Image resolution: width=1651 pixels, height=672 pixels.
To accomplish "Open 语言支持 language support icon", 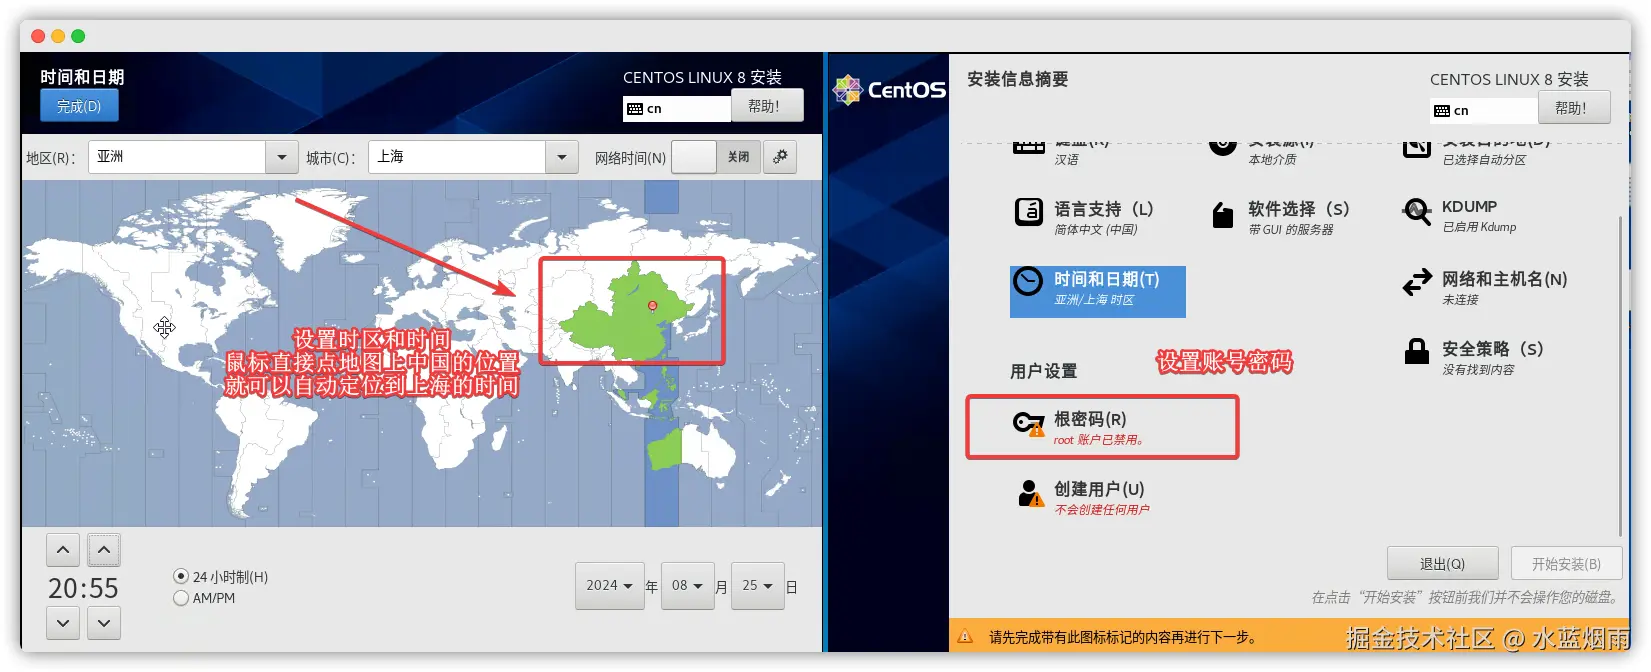I will click(1029, 212).
